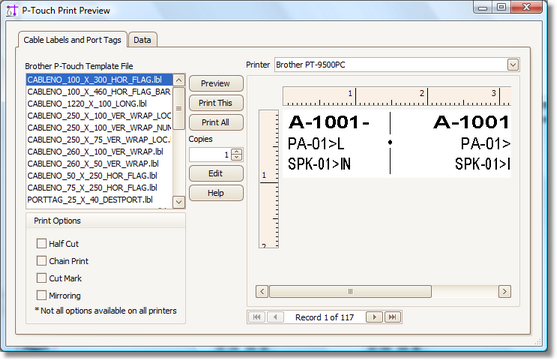Select CABLENO_250_X_100_VER_WRAP_LOC template
The image size is (557, 361).
point(99,116)
